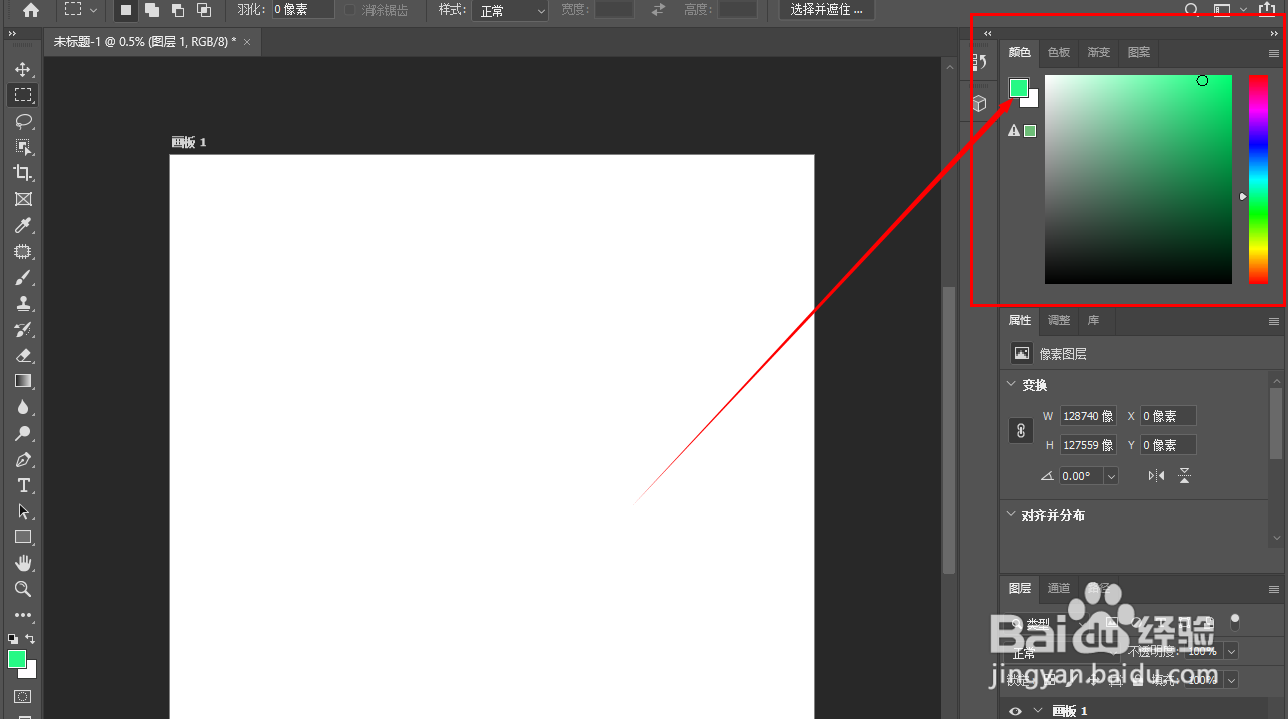Click the 选择并遮住 button
Screen dimensions: 1288x719
point(826,10)
